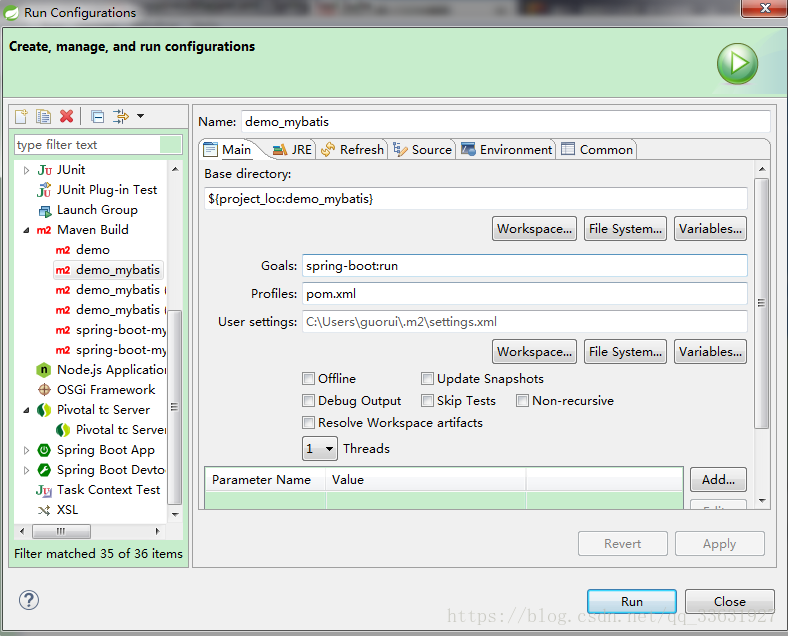788x636 pixels.
Task: Click into the Base directory field
Action: tap(476, 198)
